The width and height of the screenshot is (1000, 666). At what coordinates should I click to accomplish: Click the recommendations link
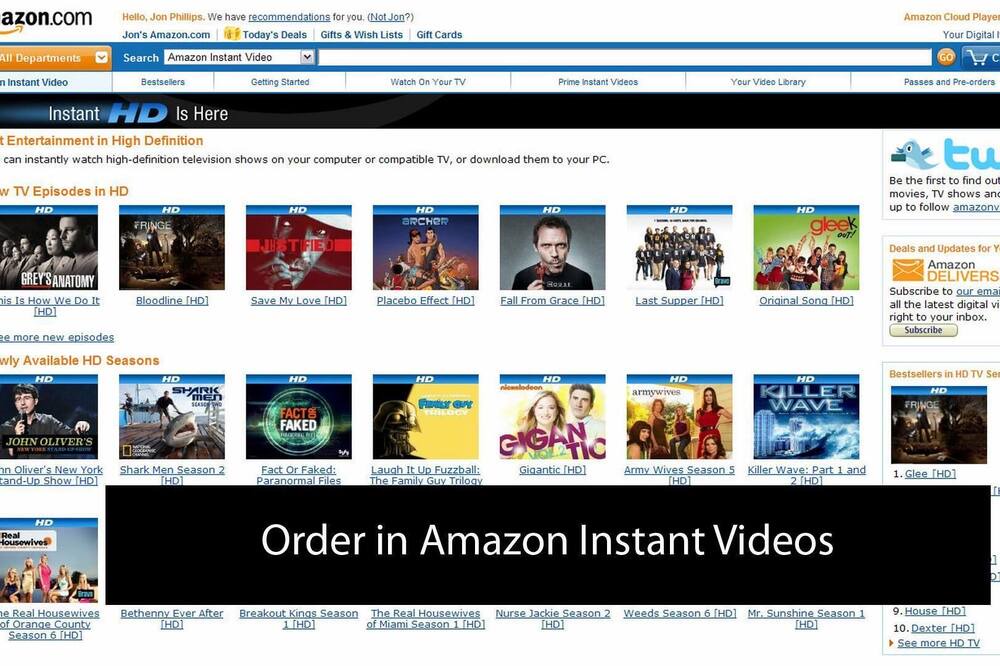289,17
